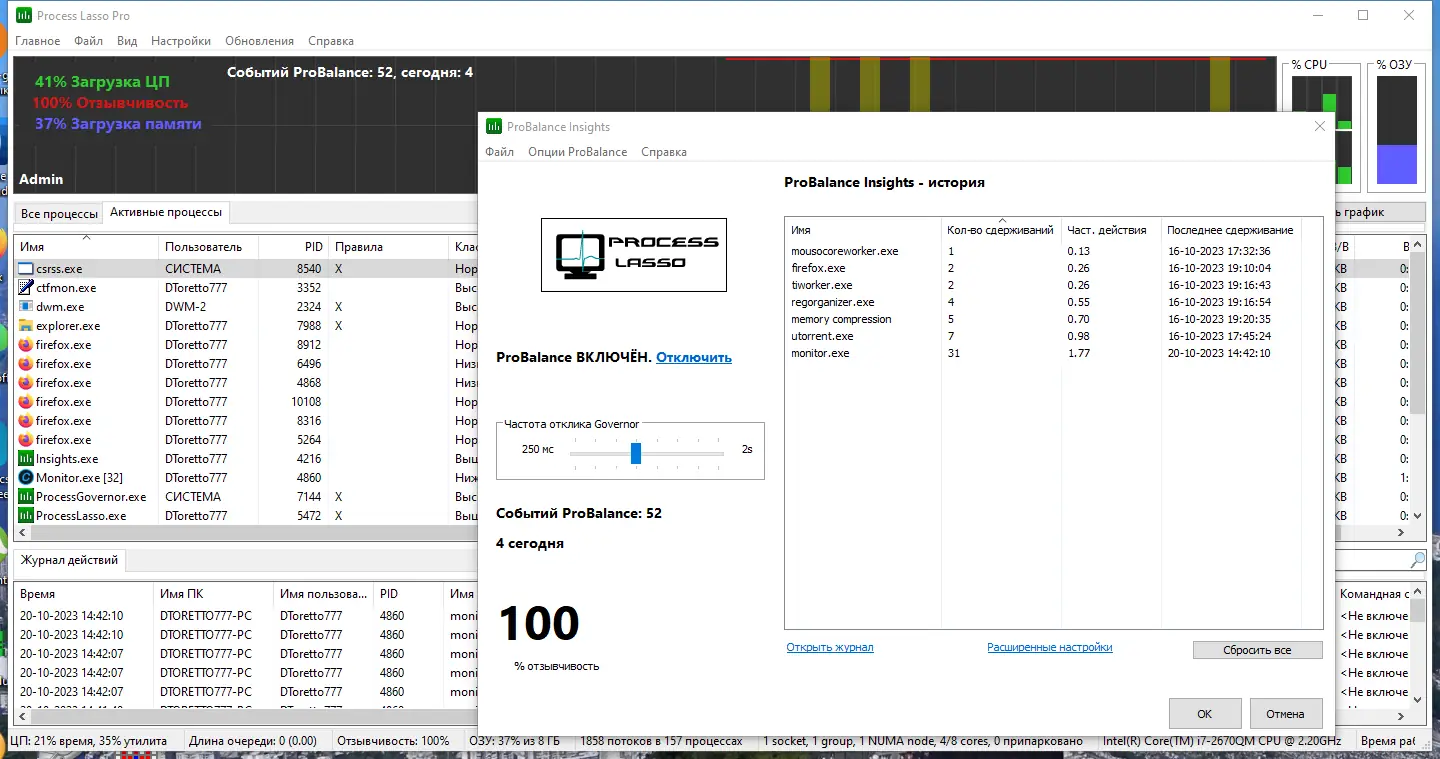Sort the process list by PID column
Image resolution: width=1440 pixels, height=759 pixels.
pos(293,247)
